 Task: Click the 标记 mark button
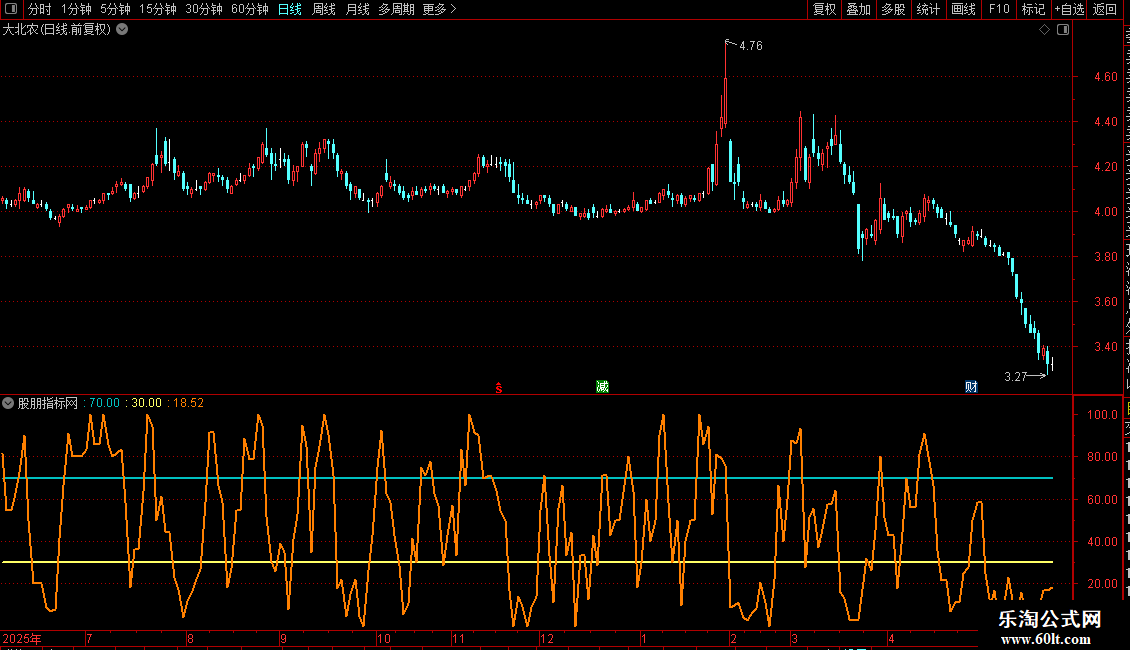point(1033,9)
